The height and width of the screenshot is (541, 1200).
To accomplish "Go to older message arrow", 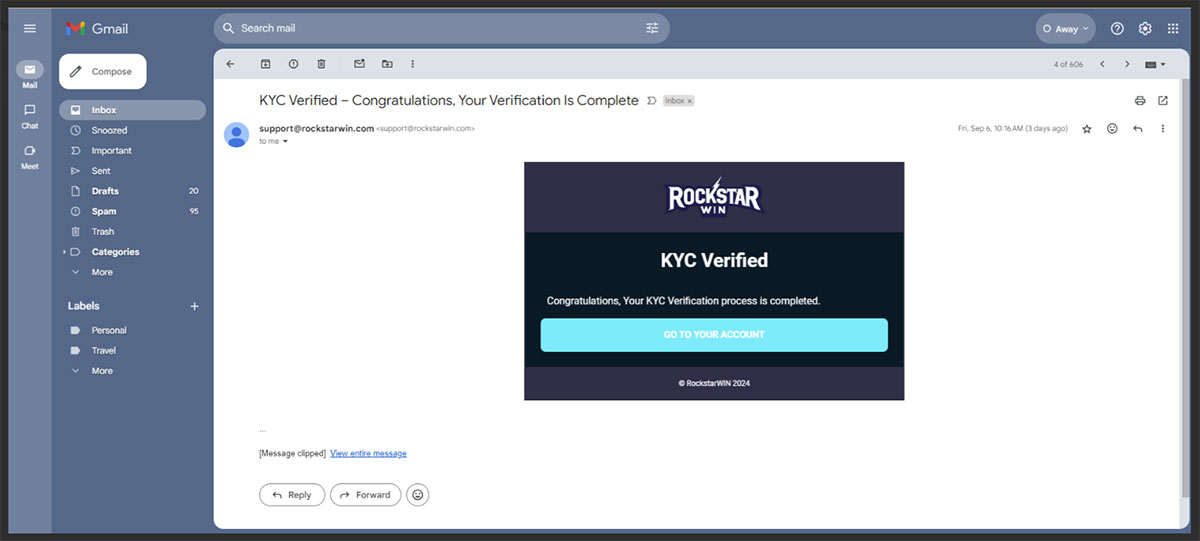I will [1127, 64].
